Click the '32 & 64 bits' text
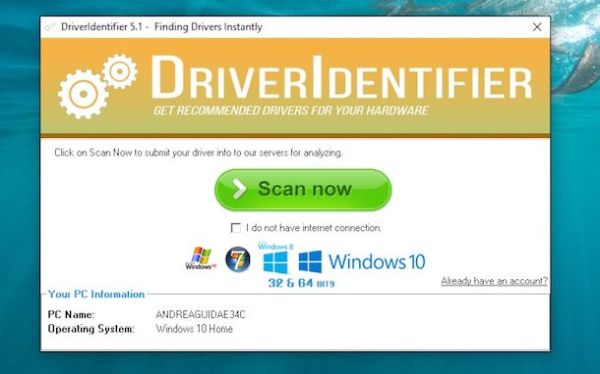The image size is (600, 374). tap(301, 283)
